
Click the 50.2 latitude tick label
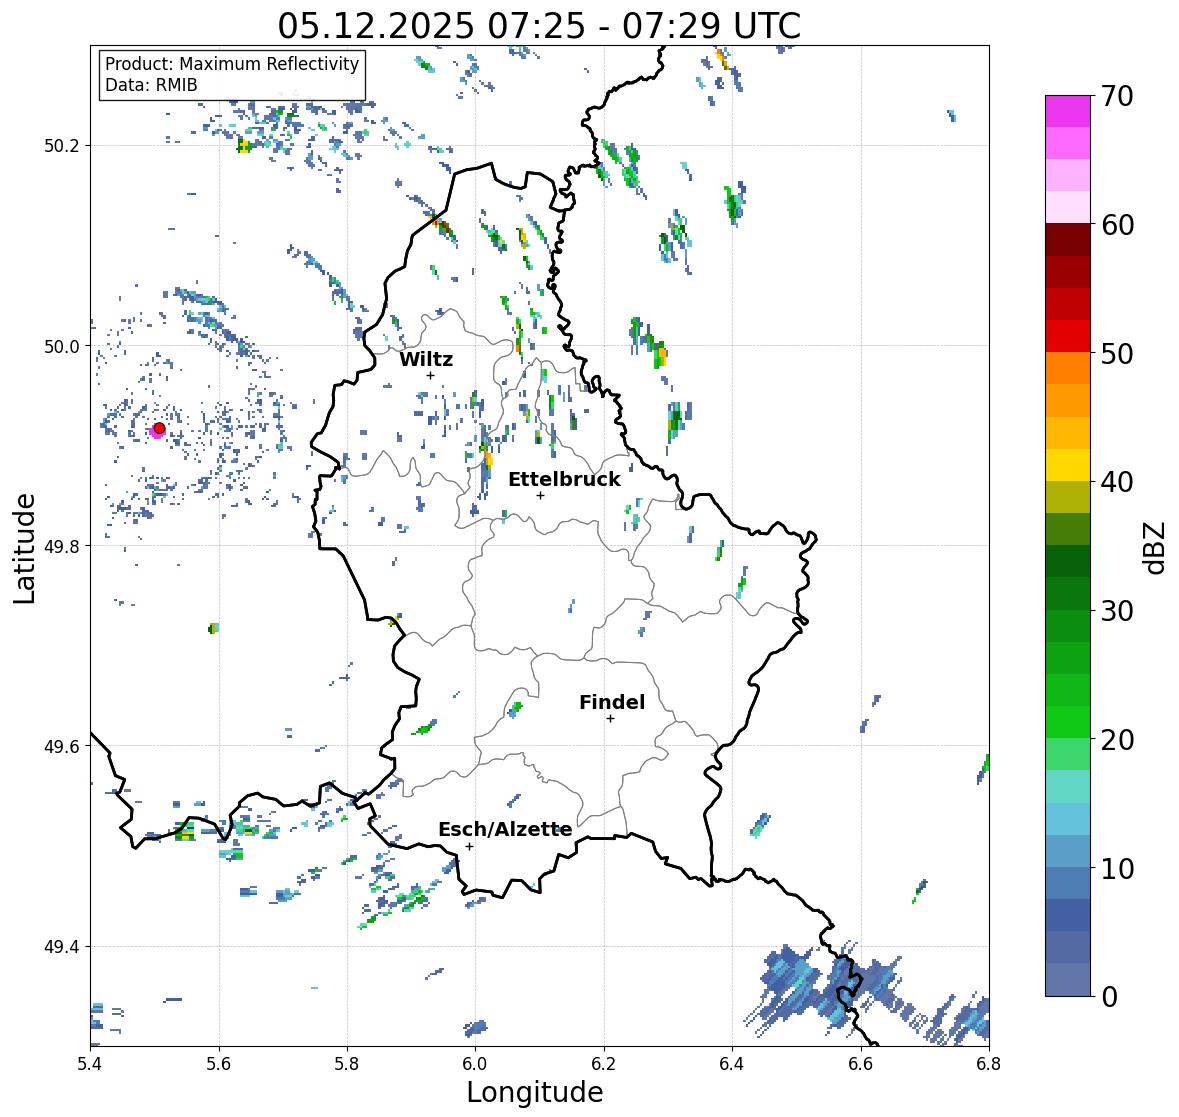[x=62, y=146]
